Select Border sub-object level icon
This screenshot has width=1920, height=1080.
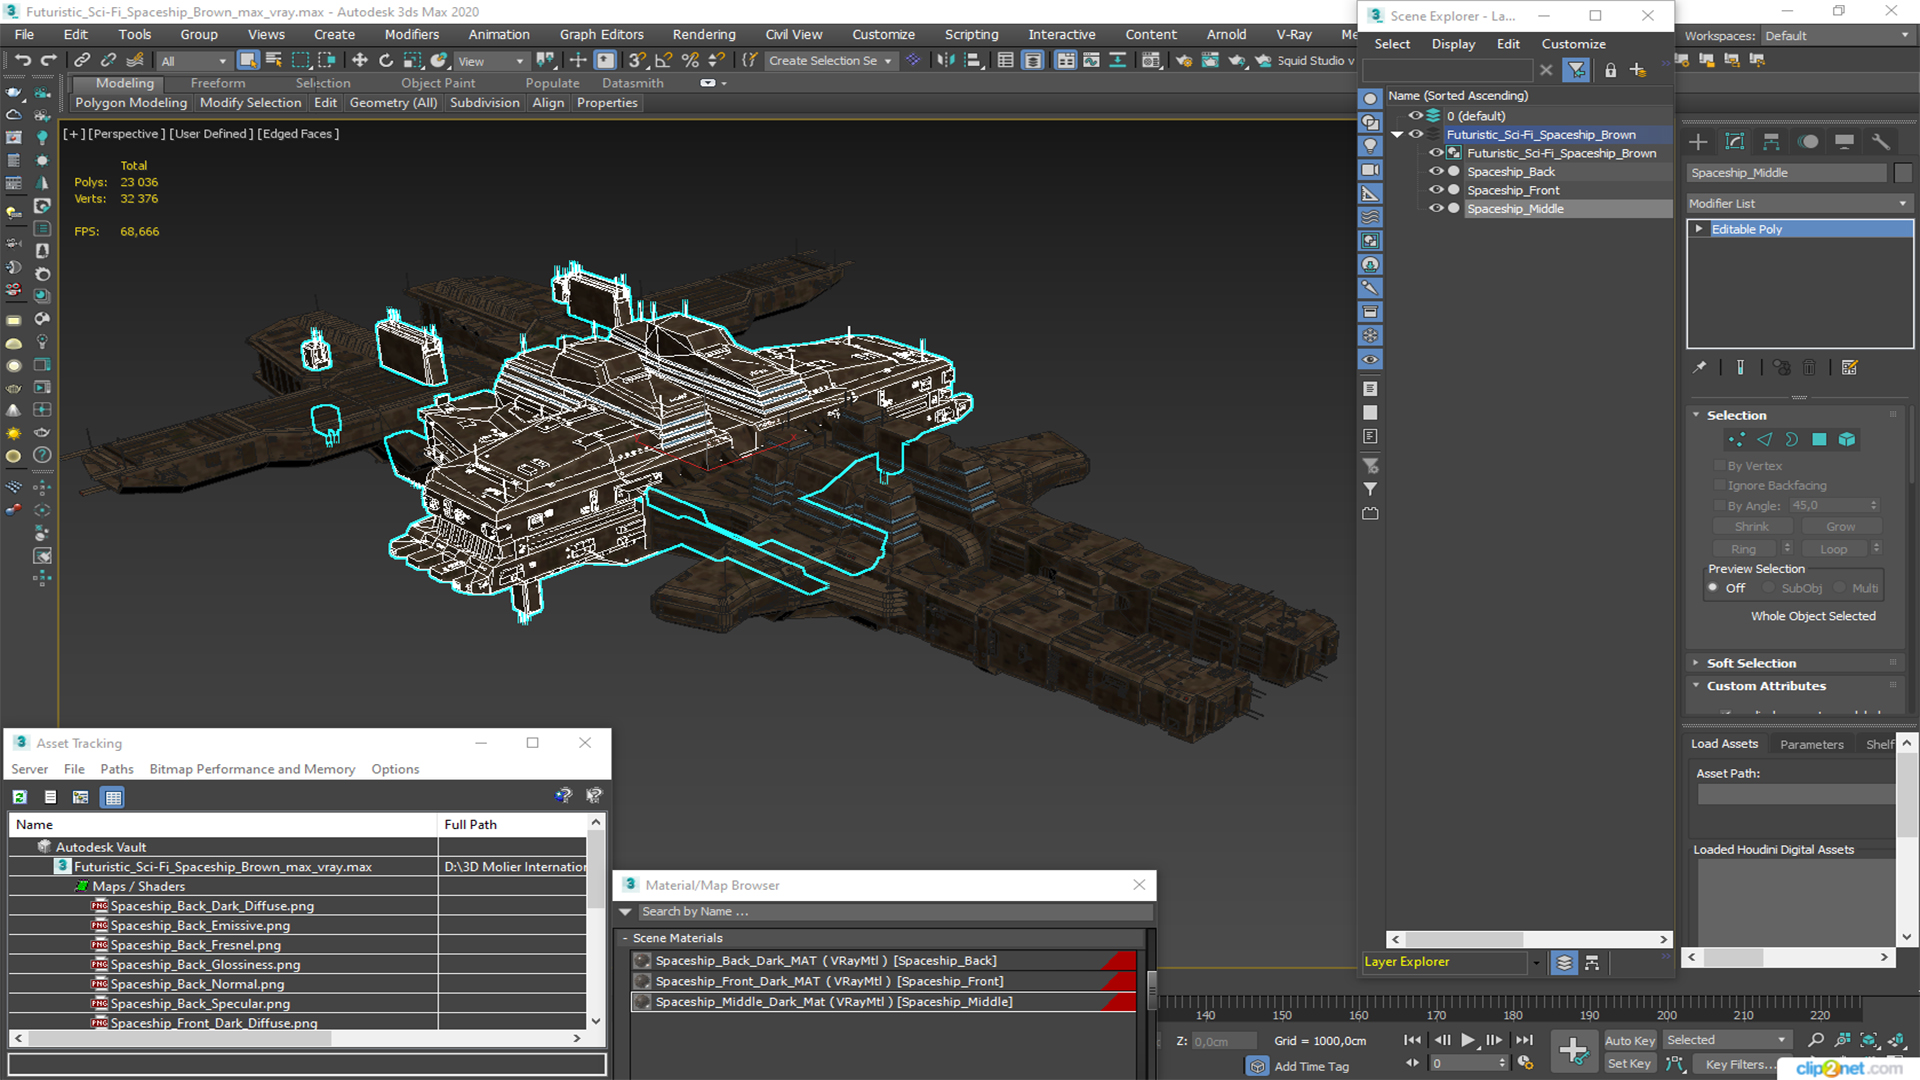pos(1791,440)
